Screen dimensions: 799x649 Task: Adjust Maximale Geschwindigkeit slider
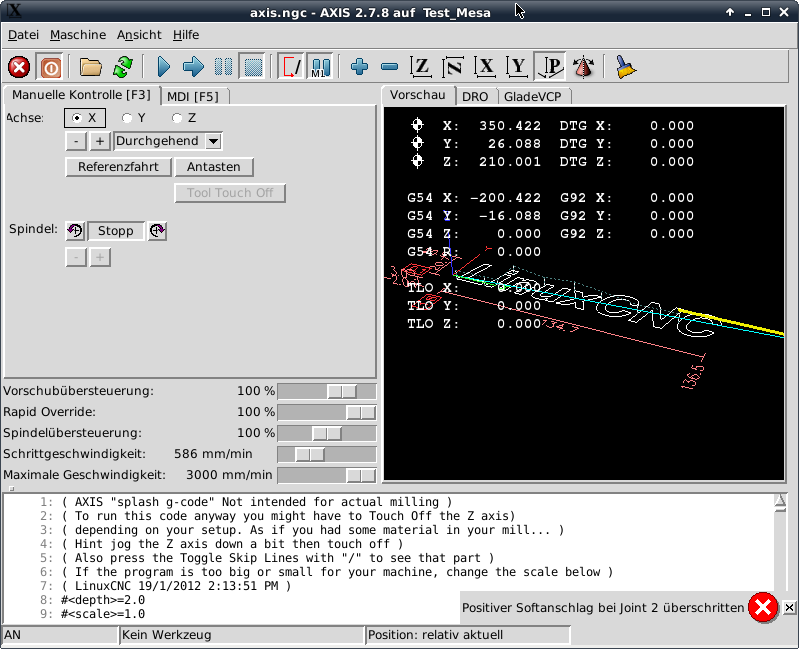(327, 475)
